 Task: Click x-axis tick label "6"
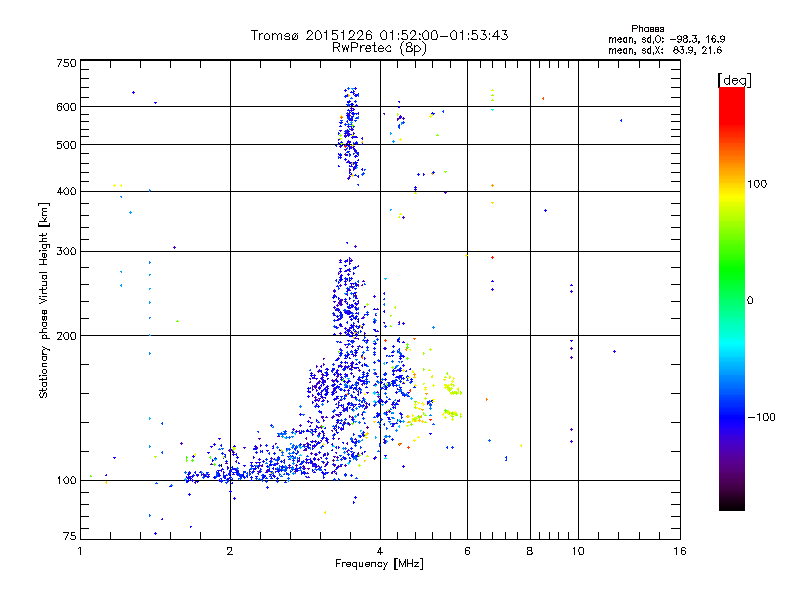(467, 551)
